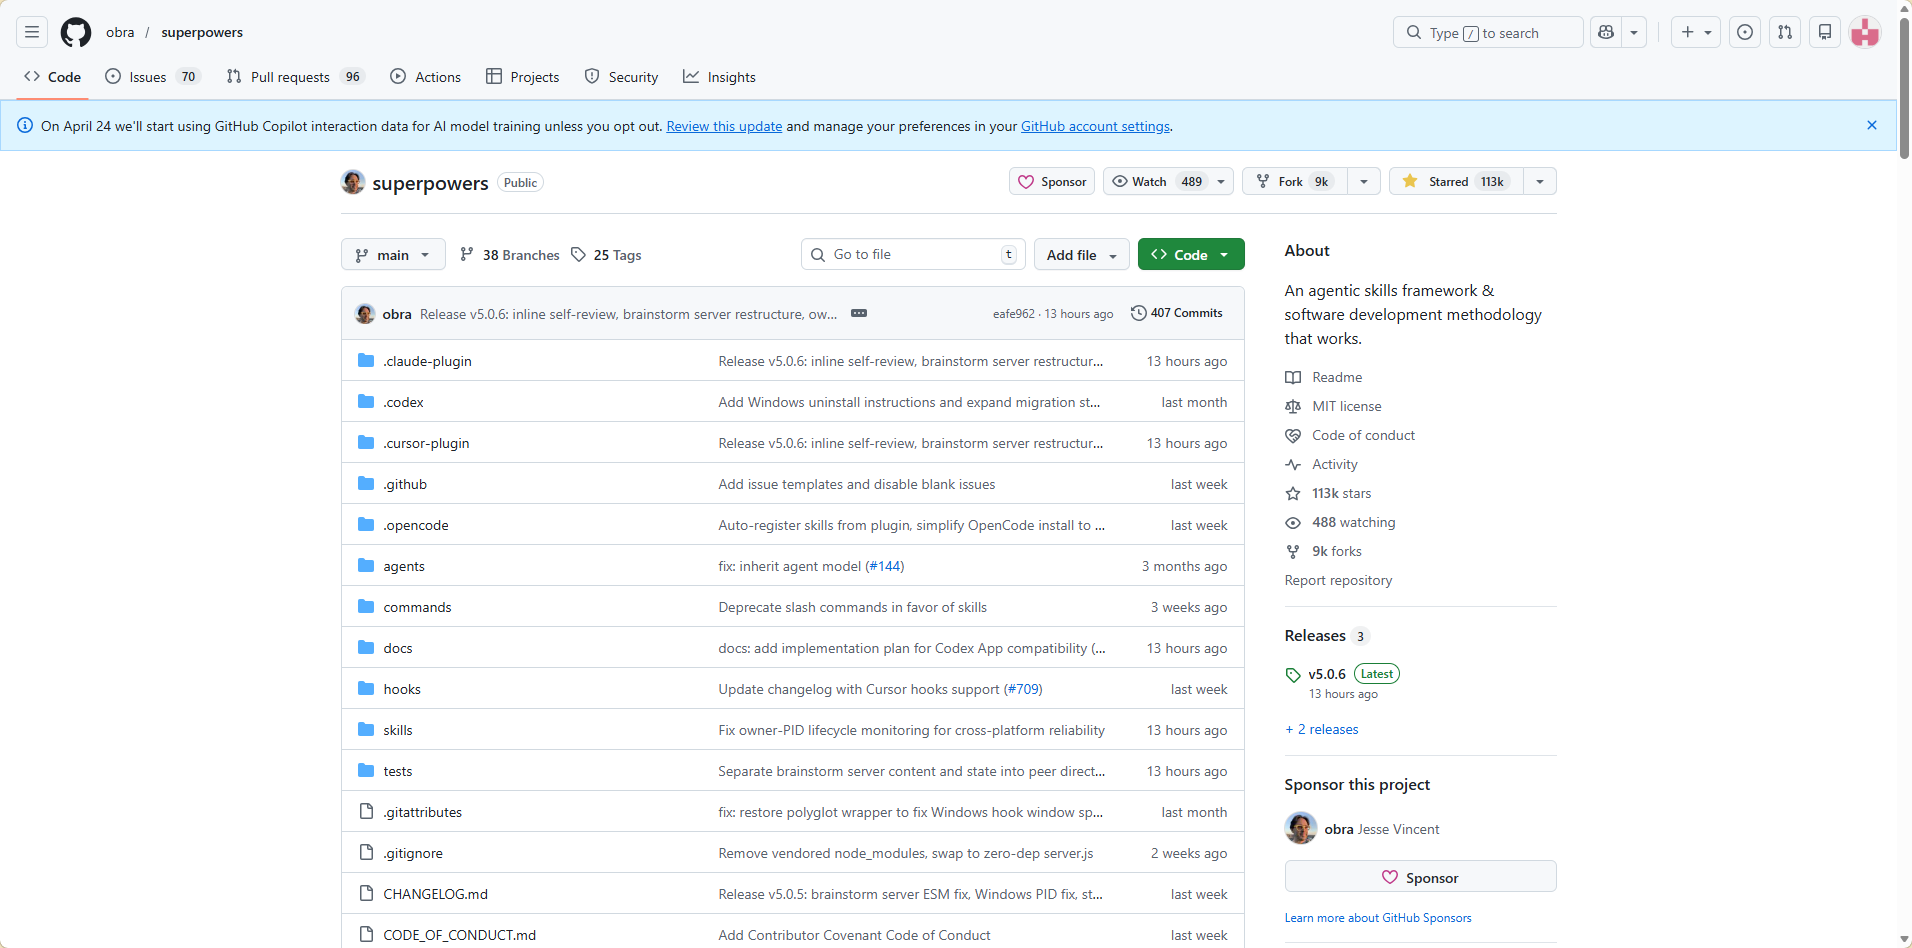
Task: Dismiss the Copilot data notice banner
Action: pyautogui.click(x=1872, y=126)
